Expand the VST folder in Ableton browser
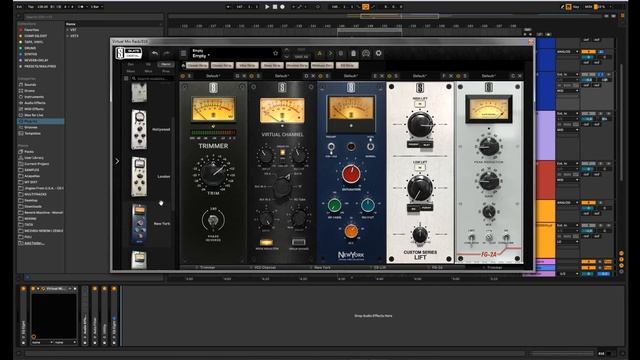Screen dimensions: 640x360 click(x=68, y=30)
